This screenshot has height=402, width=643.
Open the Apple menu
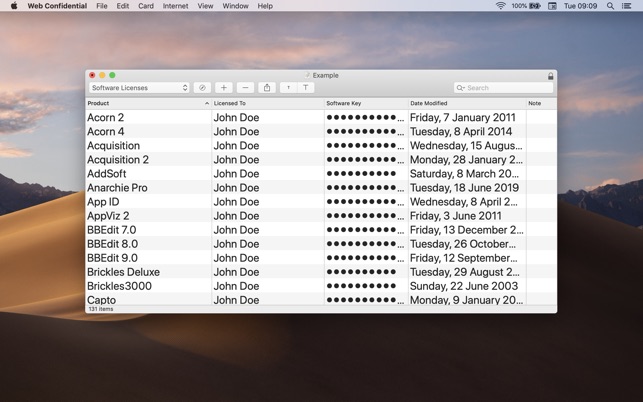14,6
